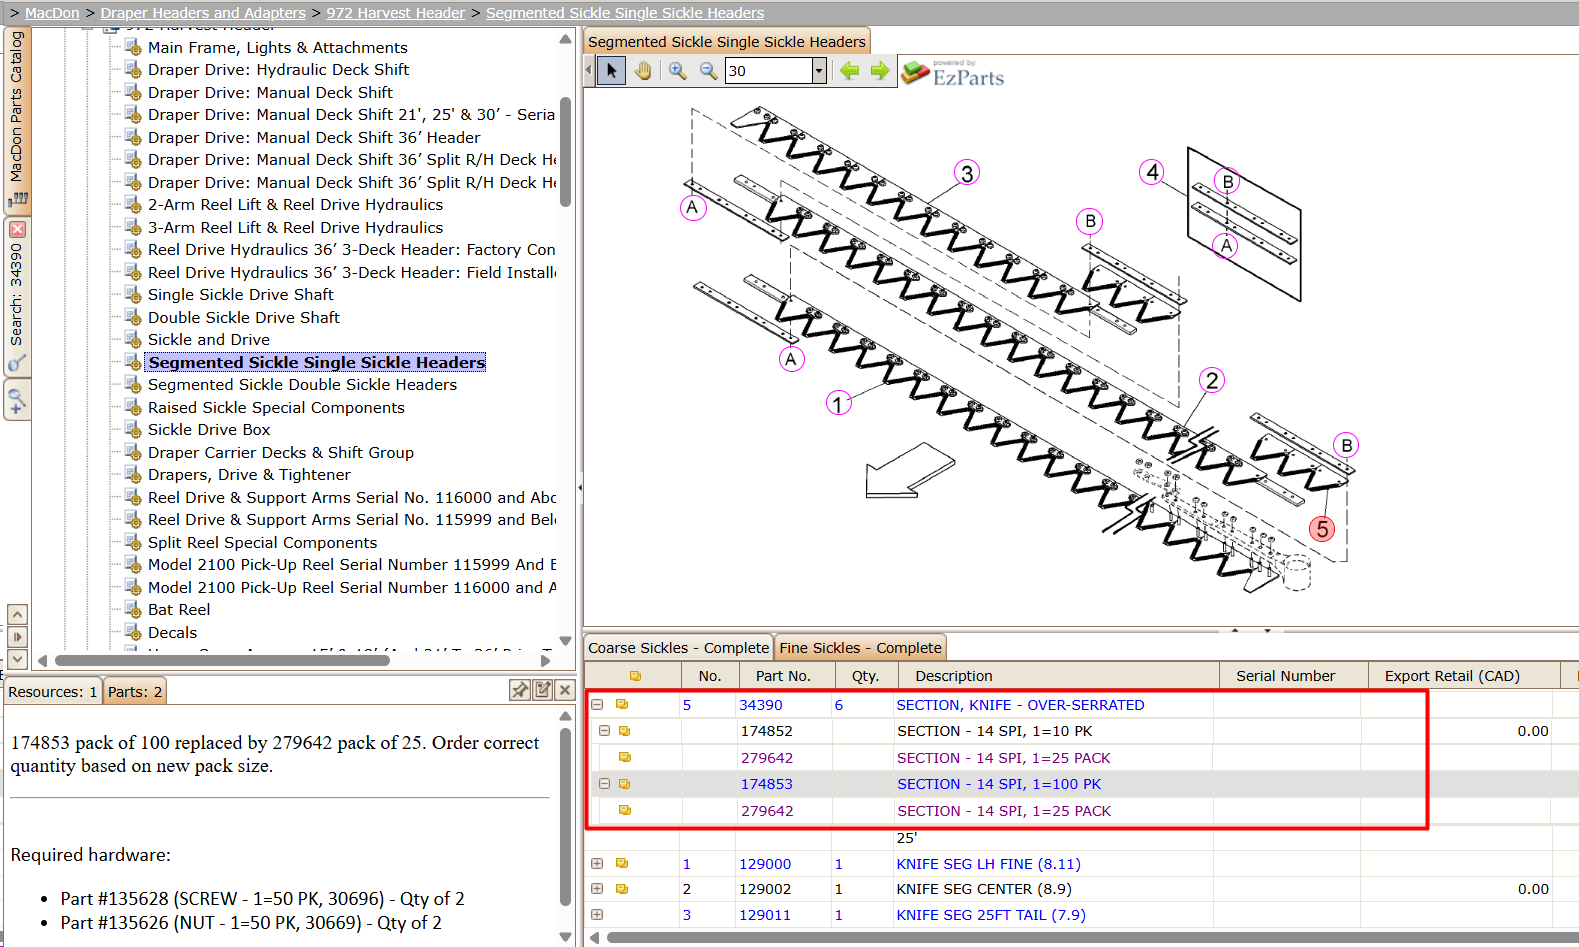Collapse the row for part 34390

point(597,705)
